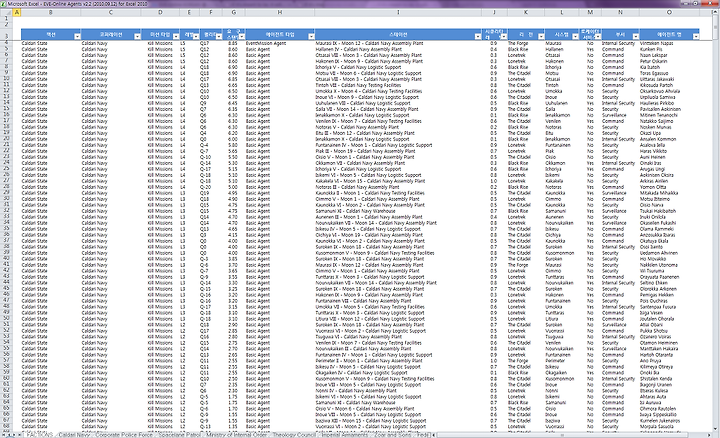Image resolution: width=720 pixels, height=438 pixels.
Task: Click the Excel icon in the title bar
Action: [x=3, y=3]
